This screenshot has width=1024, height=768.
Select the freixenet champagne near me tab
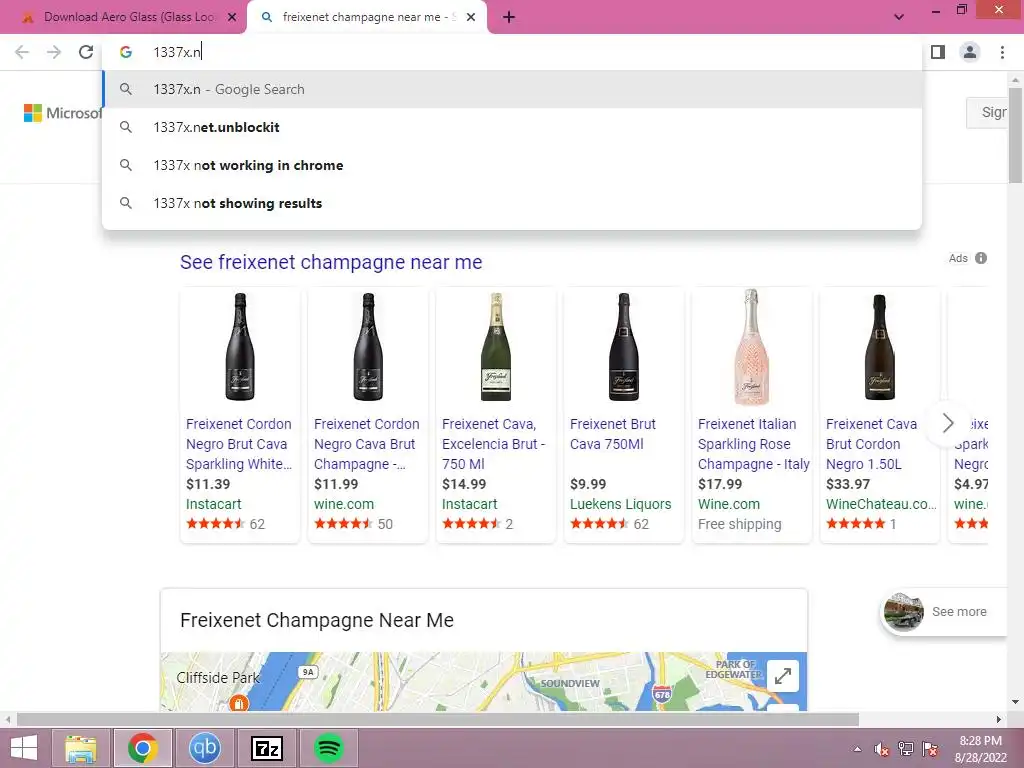point(367,18)
